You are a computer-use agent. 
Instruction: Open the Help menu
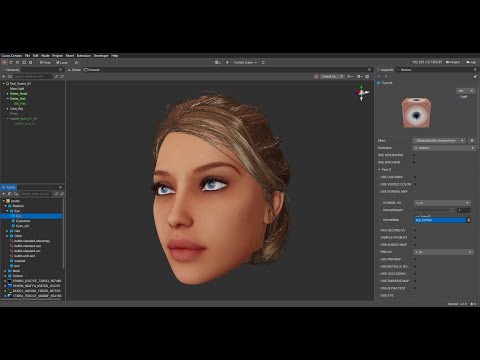(115, 56)
